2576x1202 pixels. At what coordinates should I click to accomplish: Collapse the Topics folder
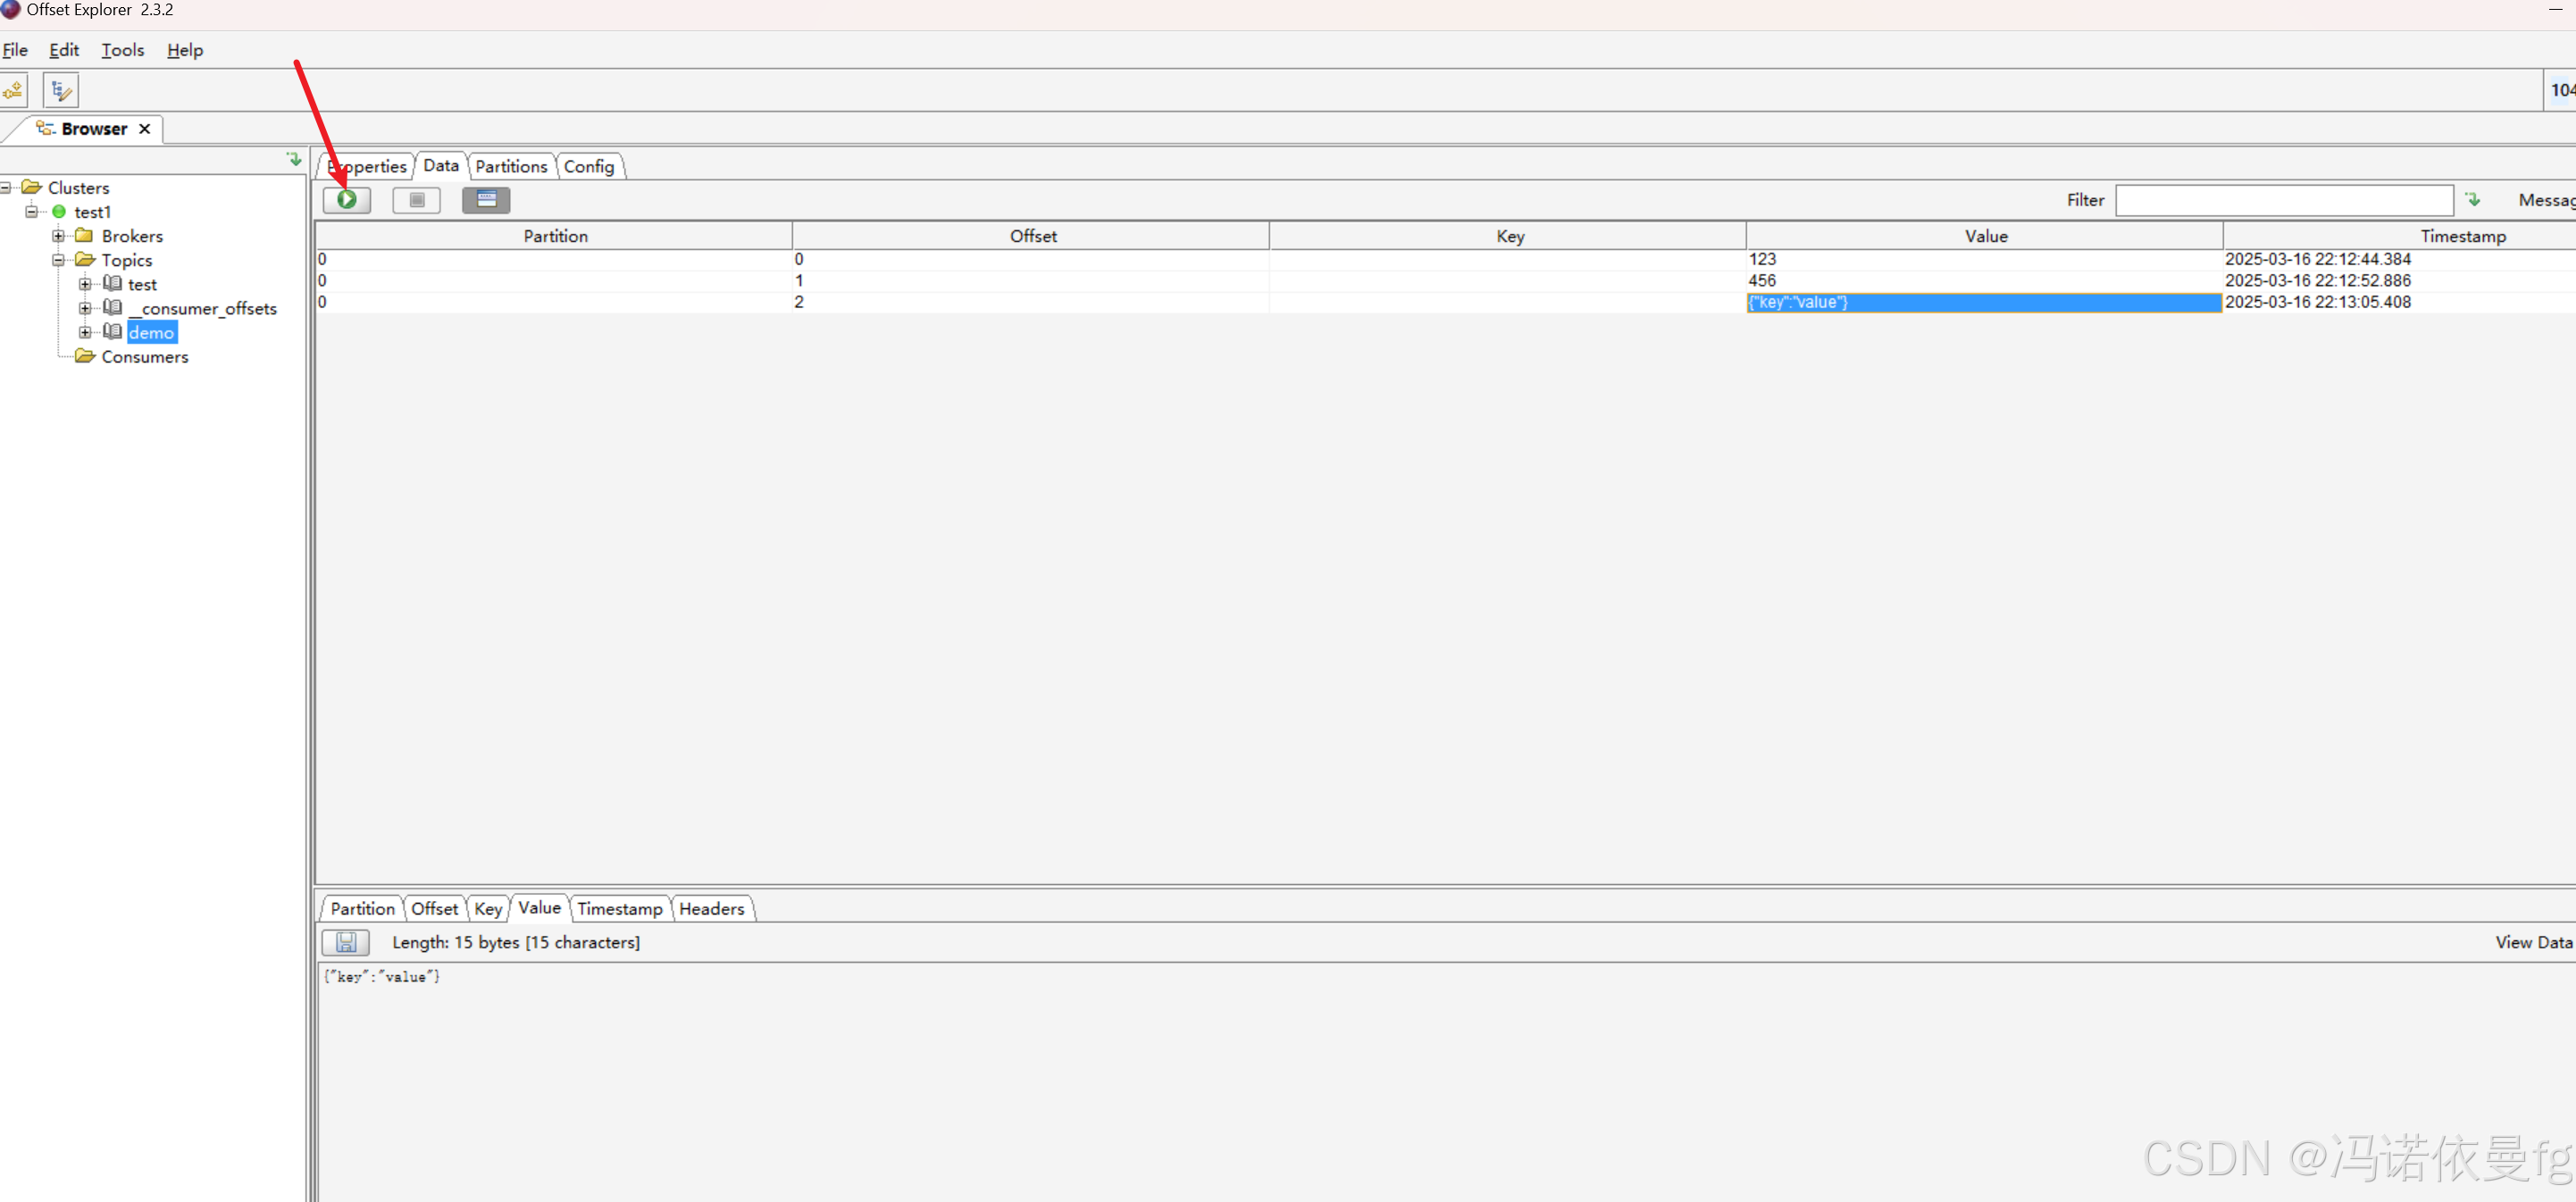click(x=58, y=260)
